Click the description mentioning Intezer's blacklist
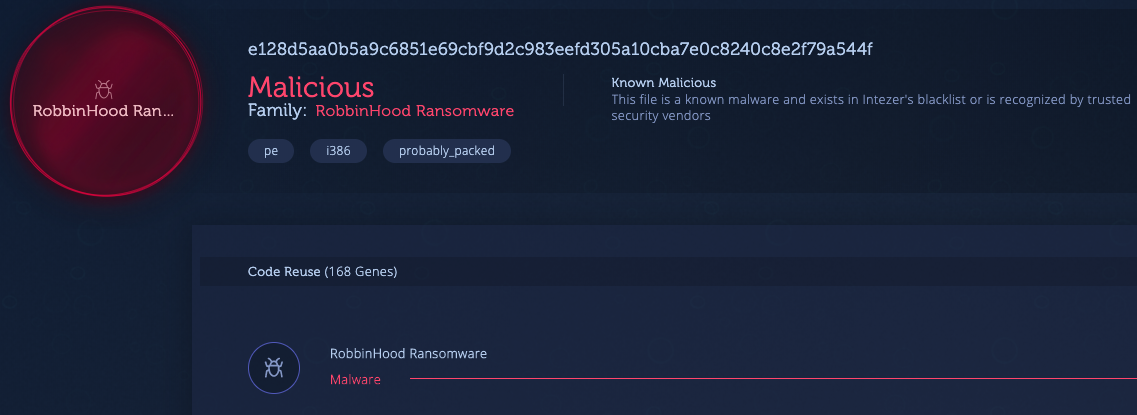The height and width of the screenshot is (415, 1137). point(870,100)
